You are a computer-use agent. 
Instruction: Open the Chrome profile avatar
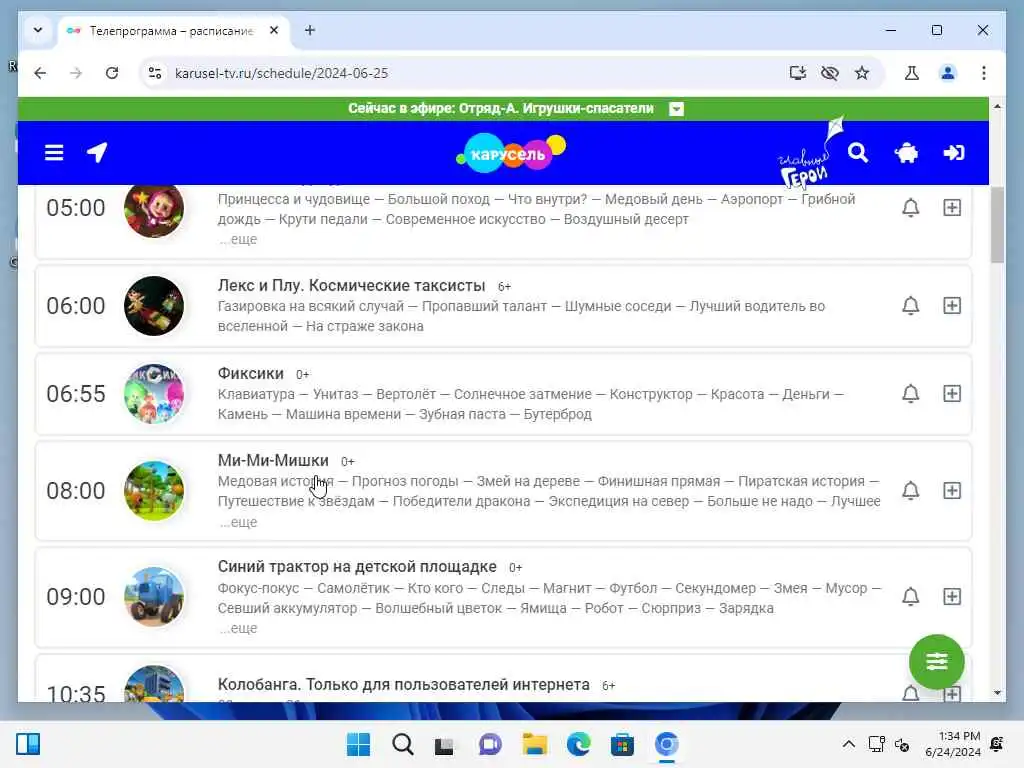(x=948, y=73)
